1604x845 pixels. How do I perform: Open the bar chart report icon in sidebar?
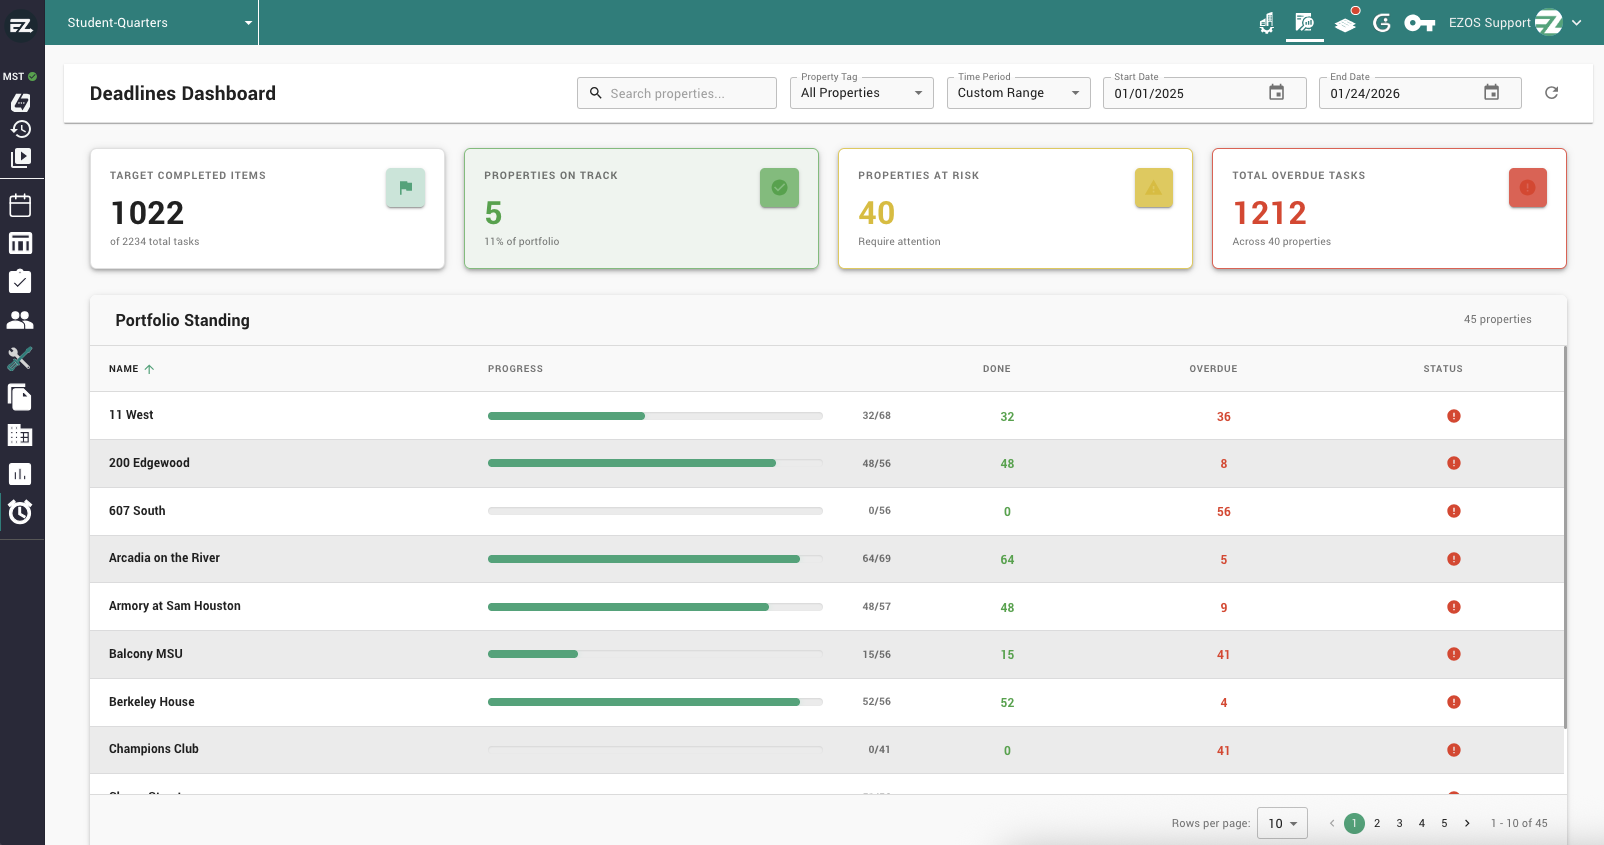[20, 474]
